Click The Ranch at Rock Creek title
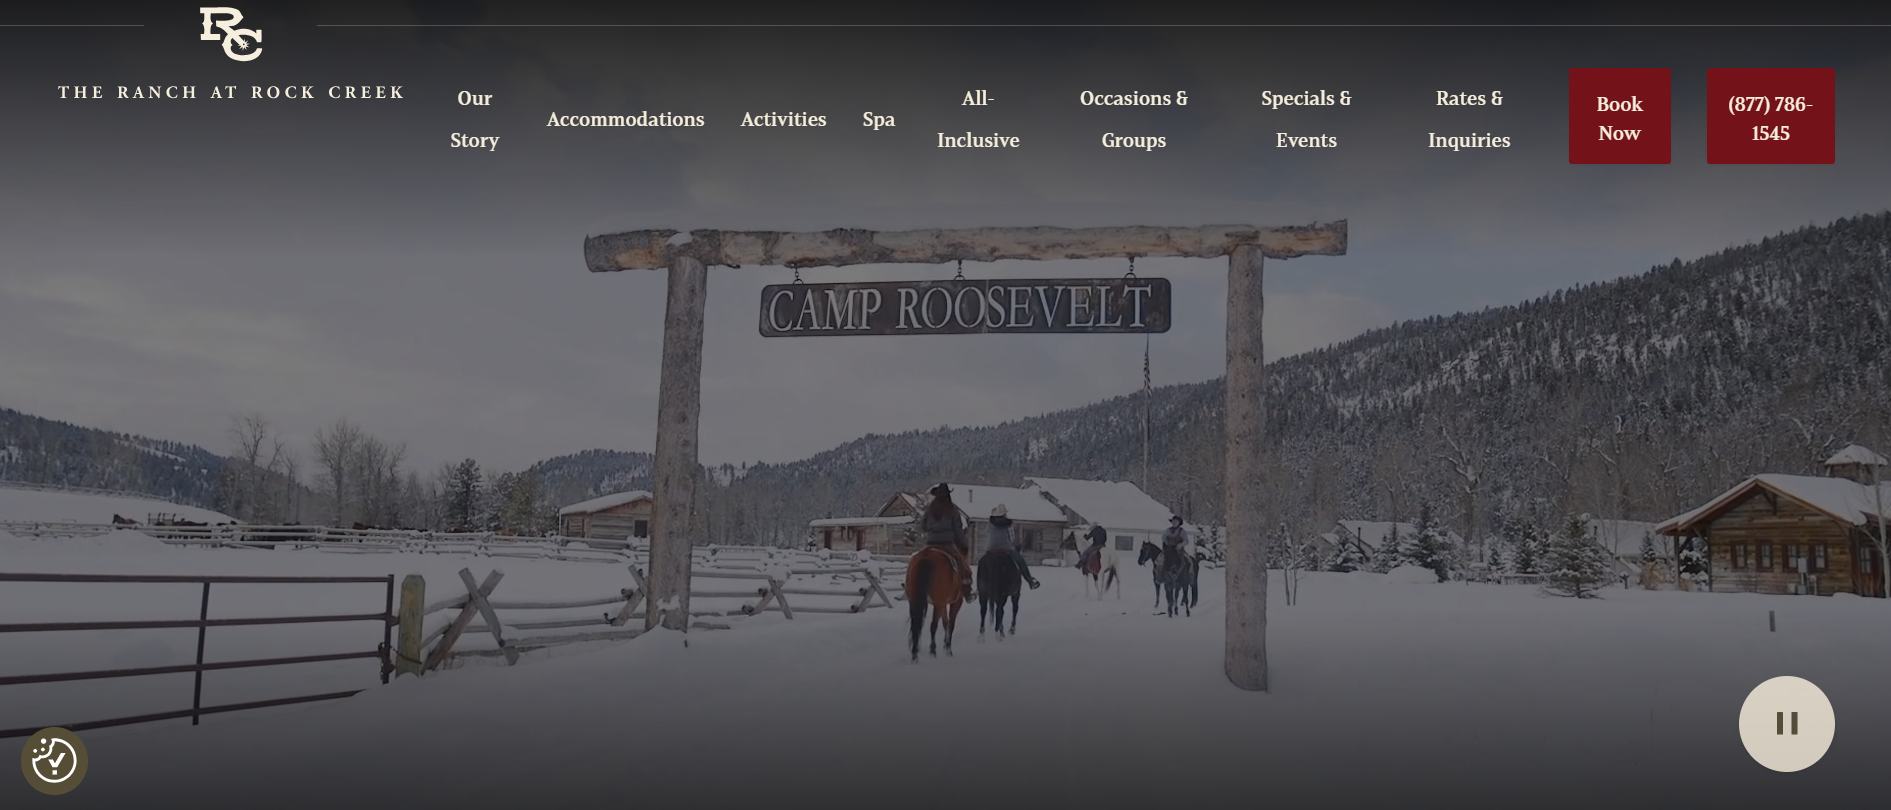Screen dimensions: 1891x810 [231, 92]
